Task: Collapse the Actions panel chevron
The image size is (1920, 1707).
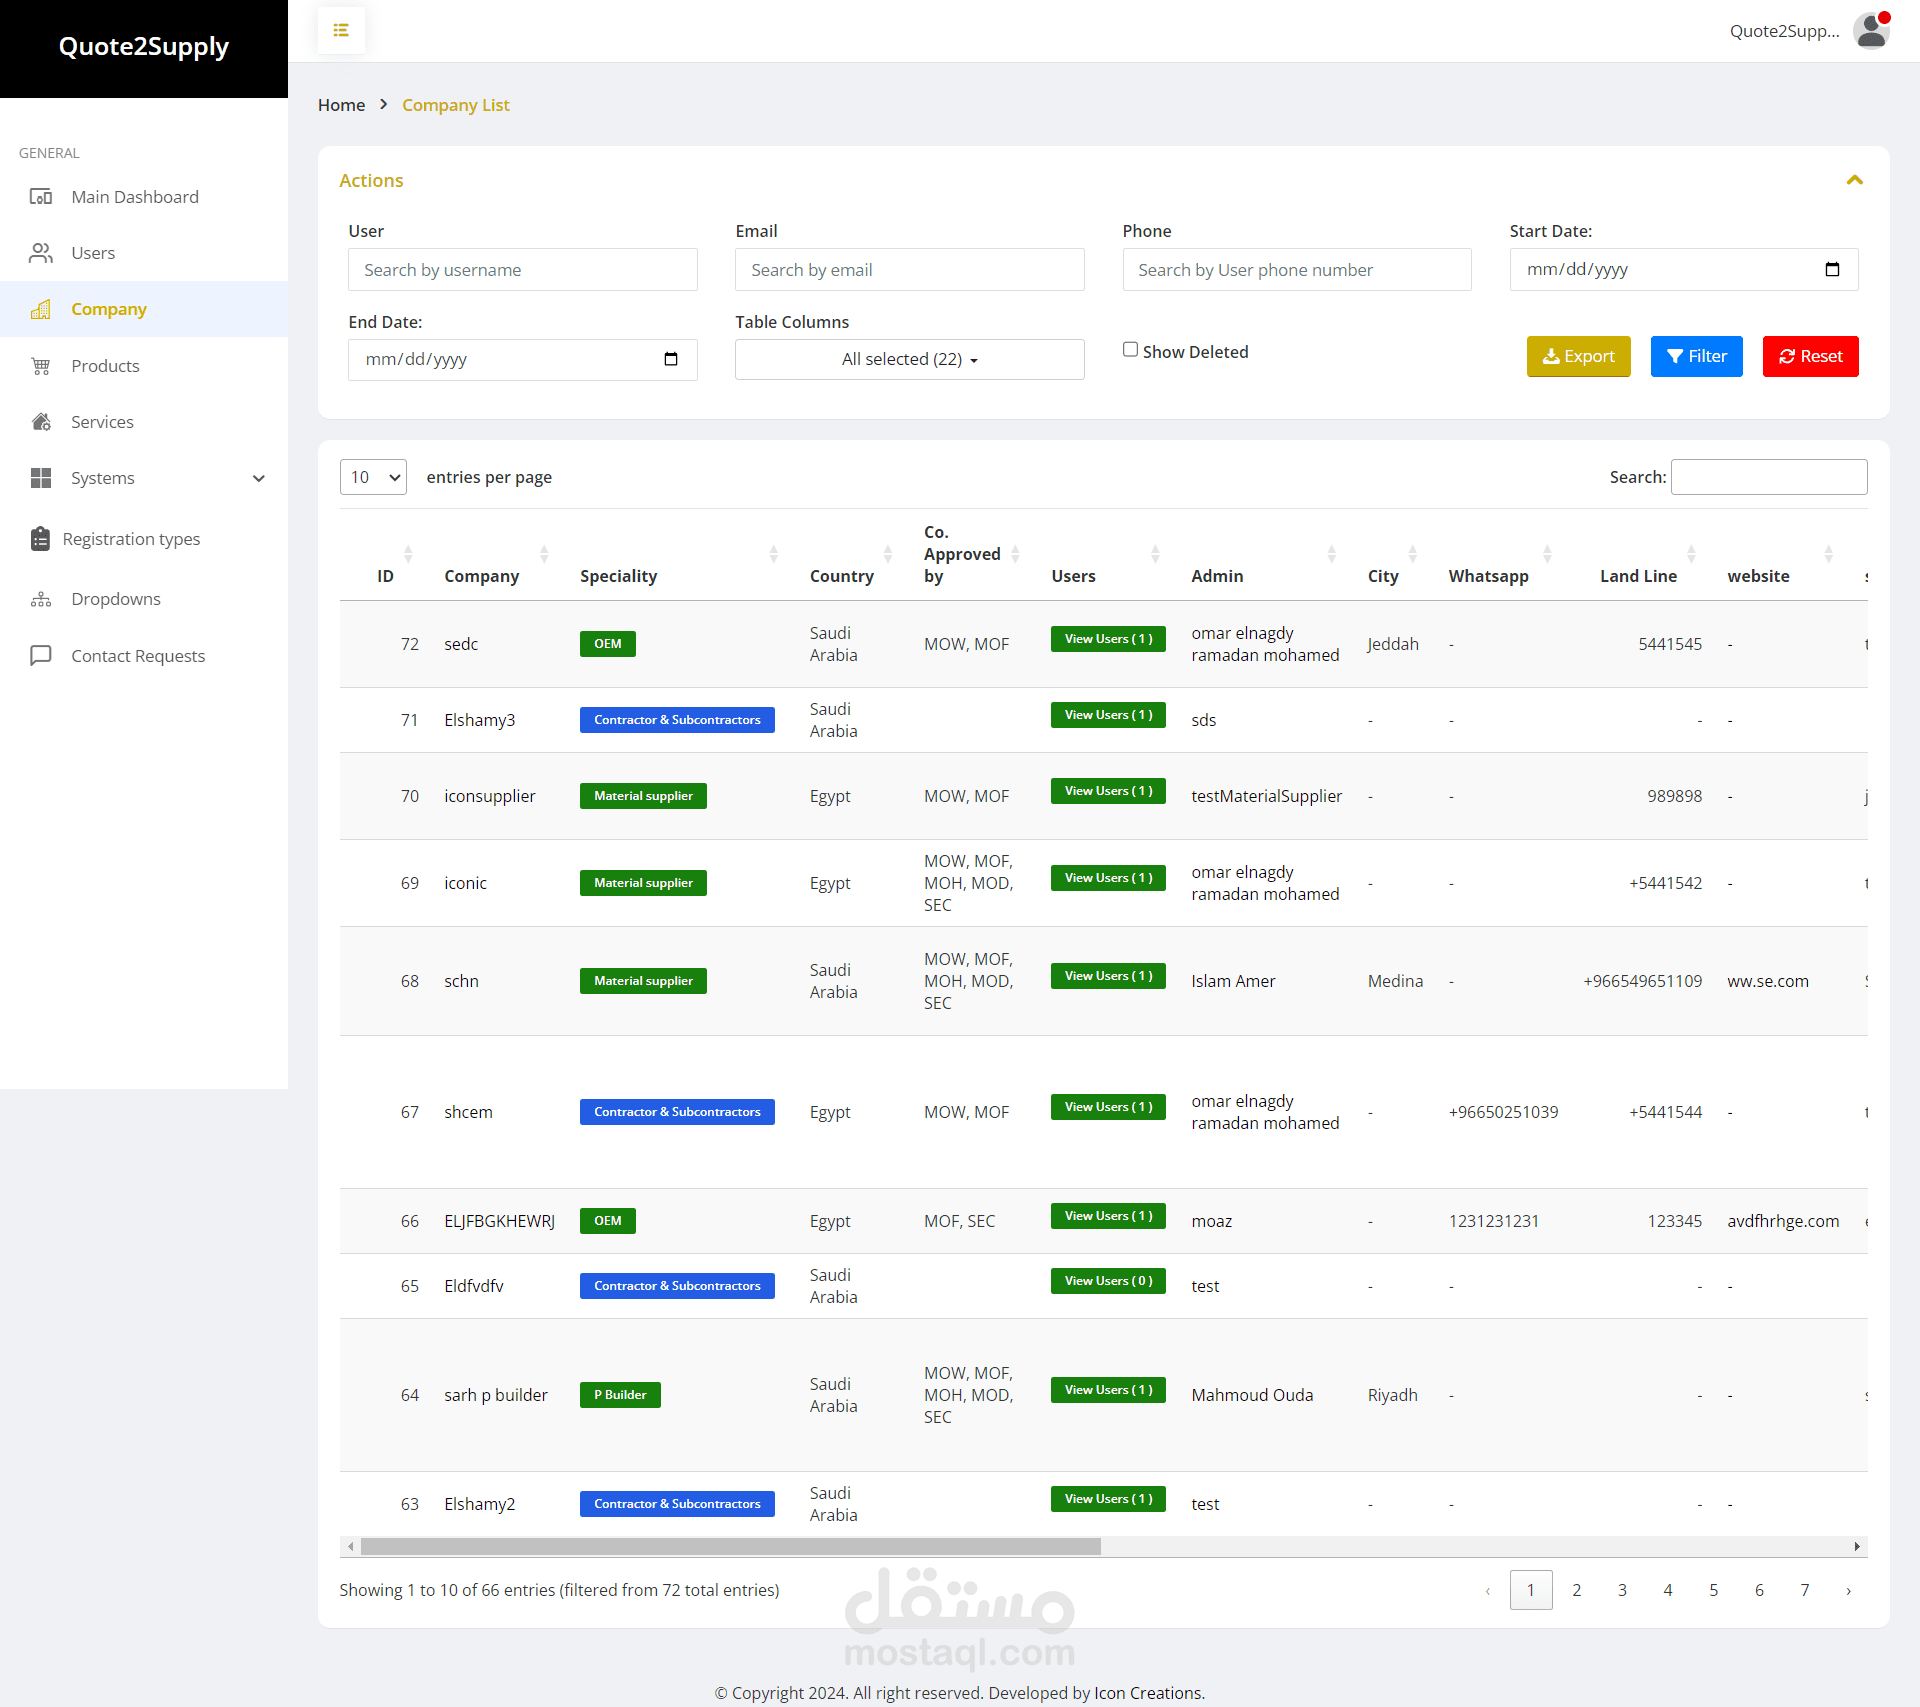Action: [x=1855, y=180]
